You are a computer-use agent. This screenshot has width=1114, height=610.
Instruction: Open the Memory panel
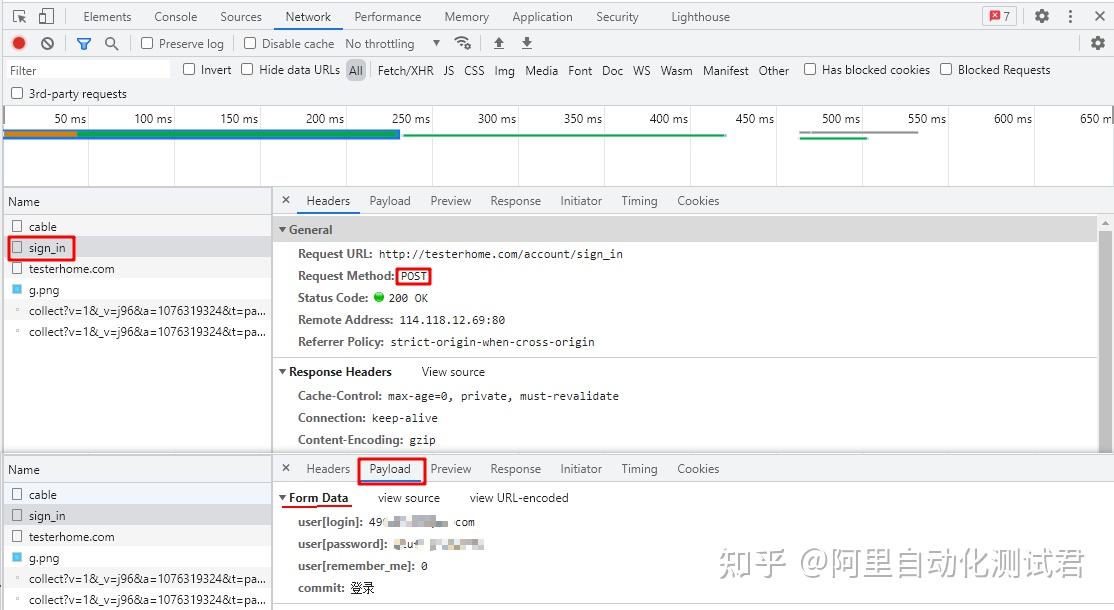(x=467, y=16)
